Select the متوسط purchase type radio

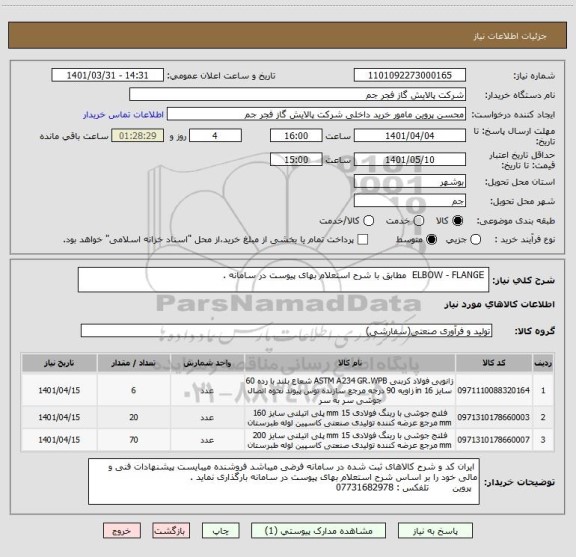[x=431, y=240]
